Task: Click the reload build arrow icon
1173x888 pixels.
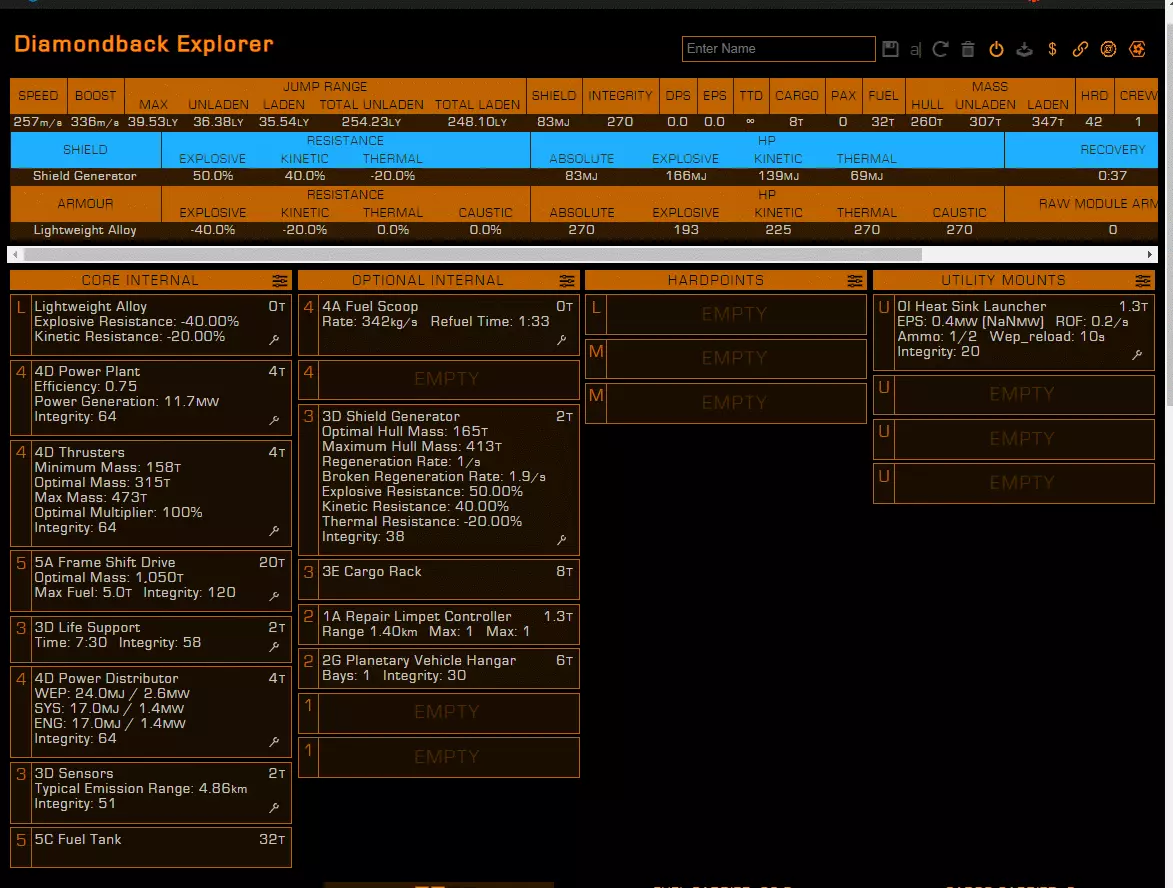Action: (x=940, y=49)
